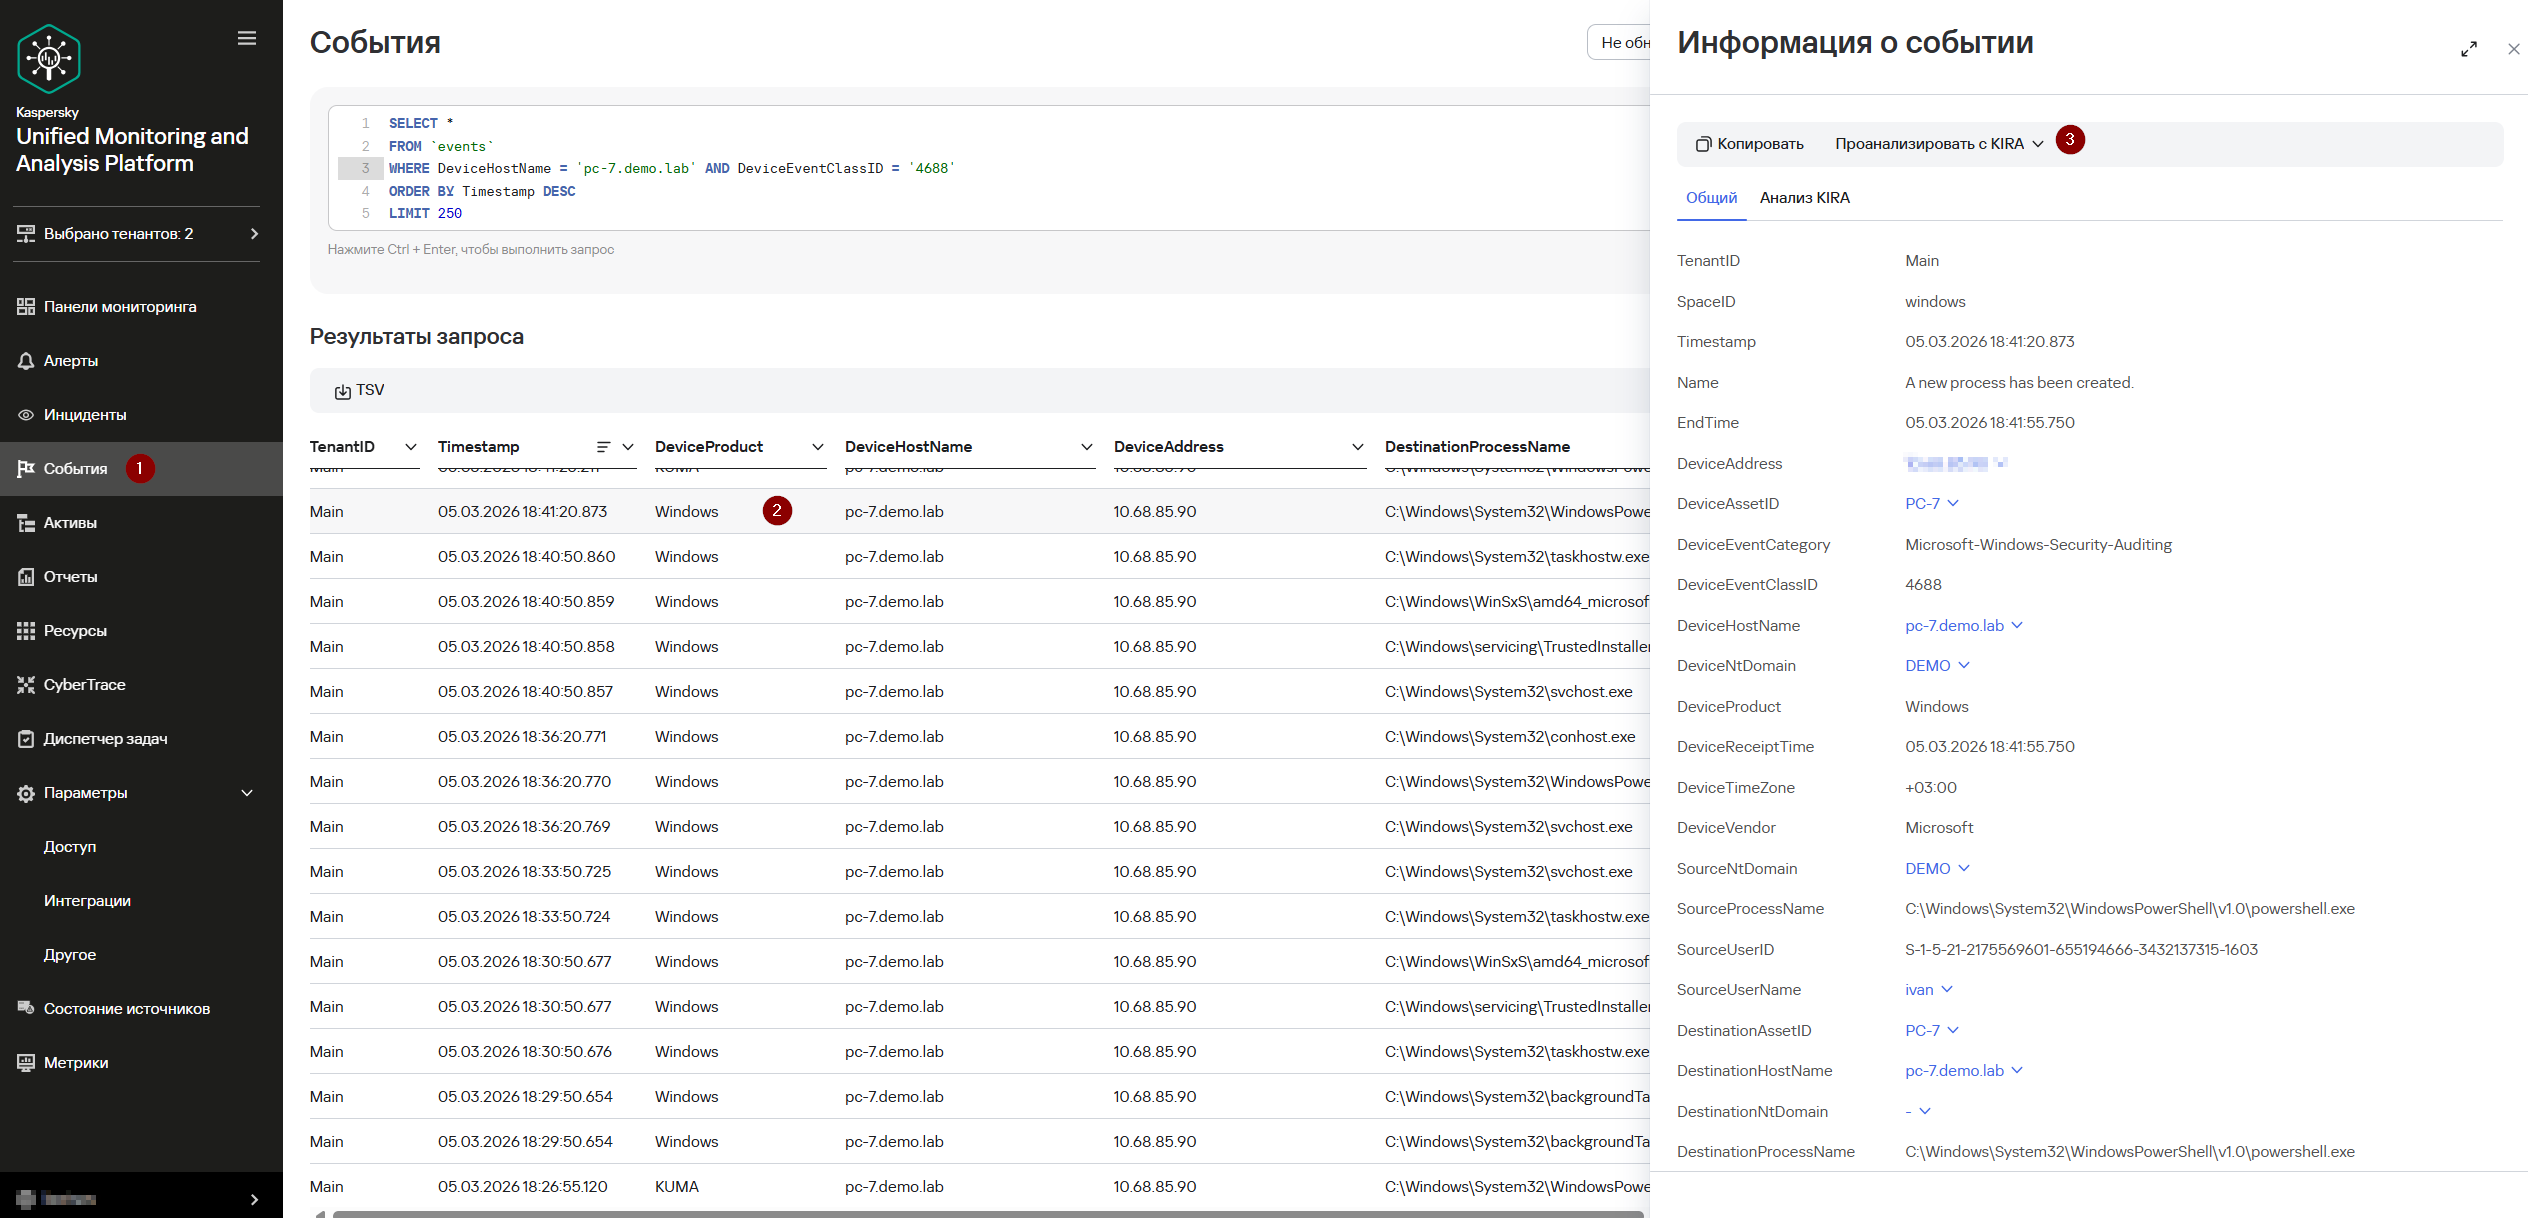
Task: Click the Timestamp column sort icon
Action: [603, 447]
